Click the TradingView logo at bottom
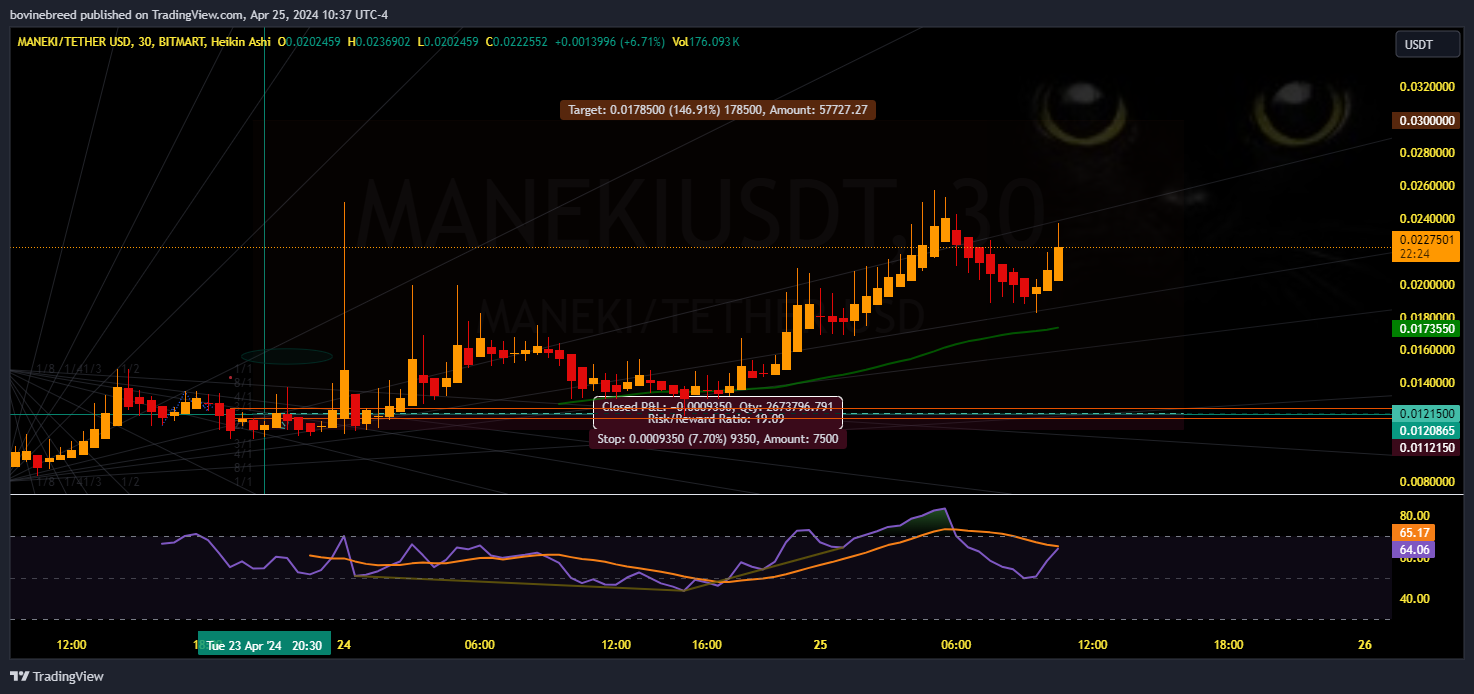This screenshot has height=694, width=1474. [57, 676]
